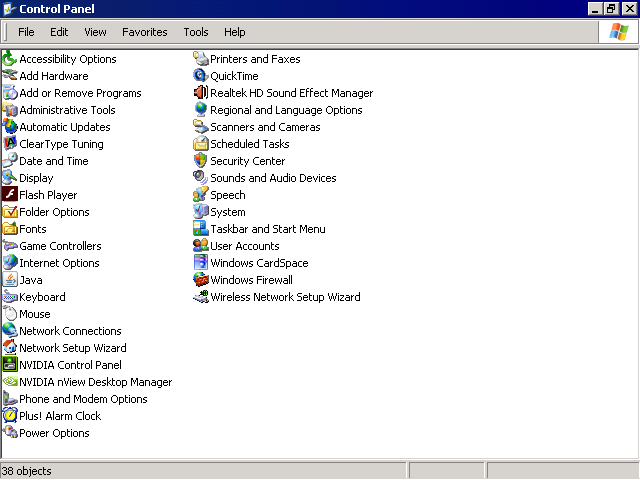The height and width of the screenshot is (480, 640).
Task: Open the Security Center shield icon
Action: pos(200,161)
